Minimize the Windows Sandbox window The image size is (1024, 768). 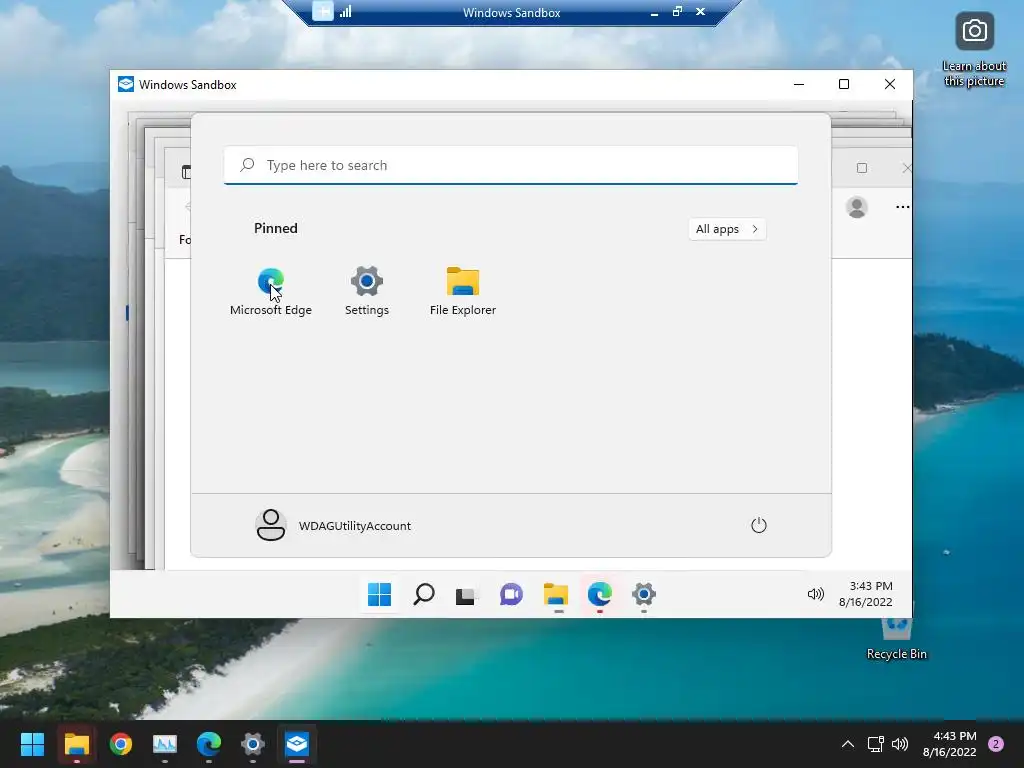tap(799, 84)
